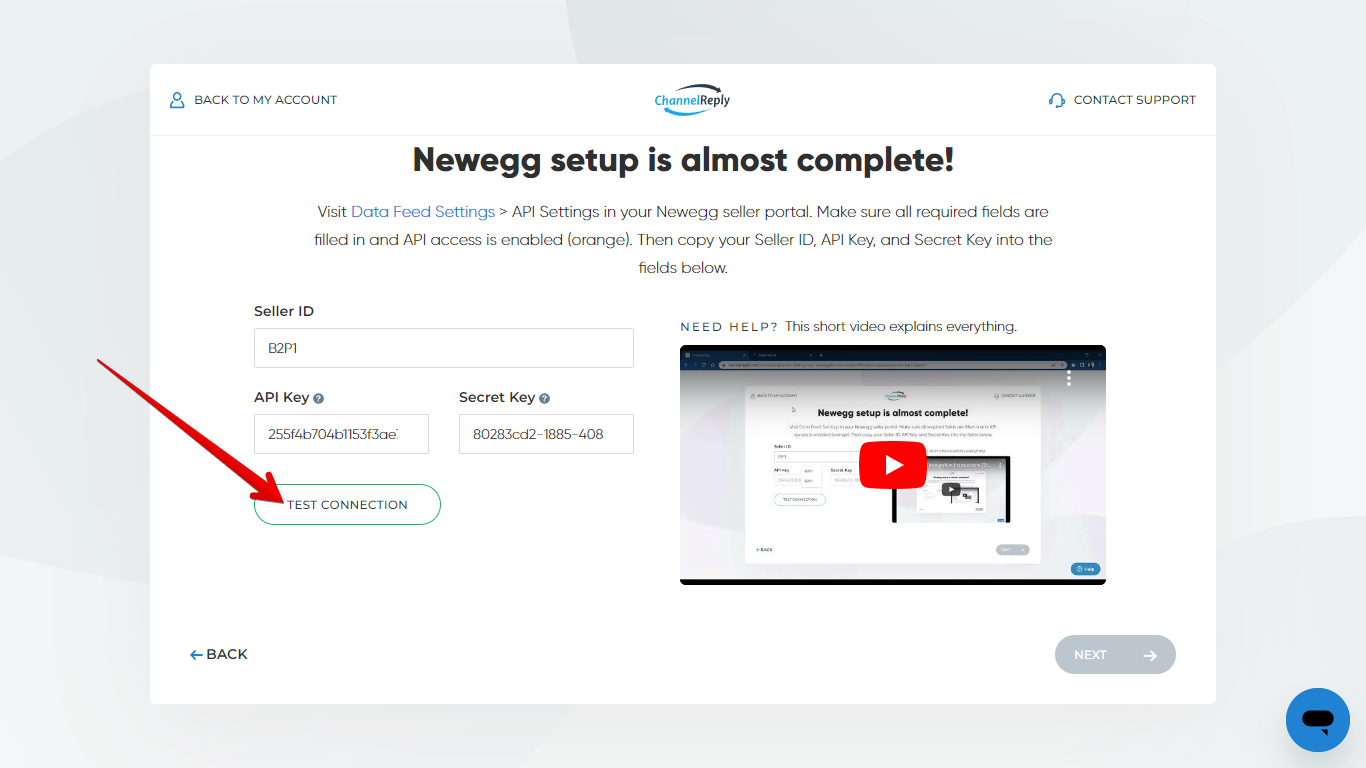This screenshot has width=1366, height=768.
Task: Open the video's three-dot options menu
Action: [1069, 378]
